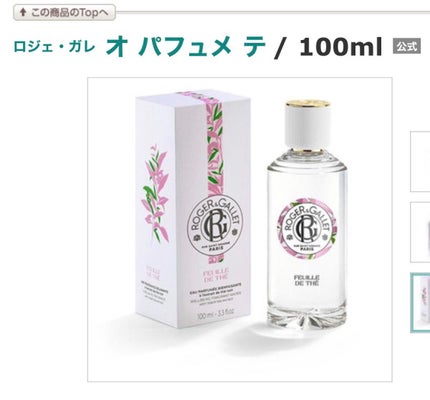Viewport: 430px width, 400px height.
Task: Click the pink floral illustration on box side
Action: click(x=155, y=193)
